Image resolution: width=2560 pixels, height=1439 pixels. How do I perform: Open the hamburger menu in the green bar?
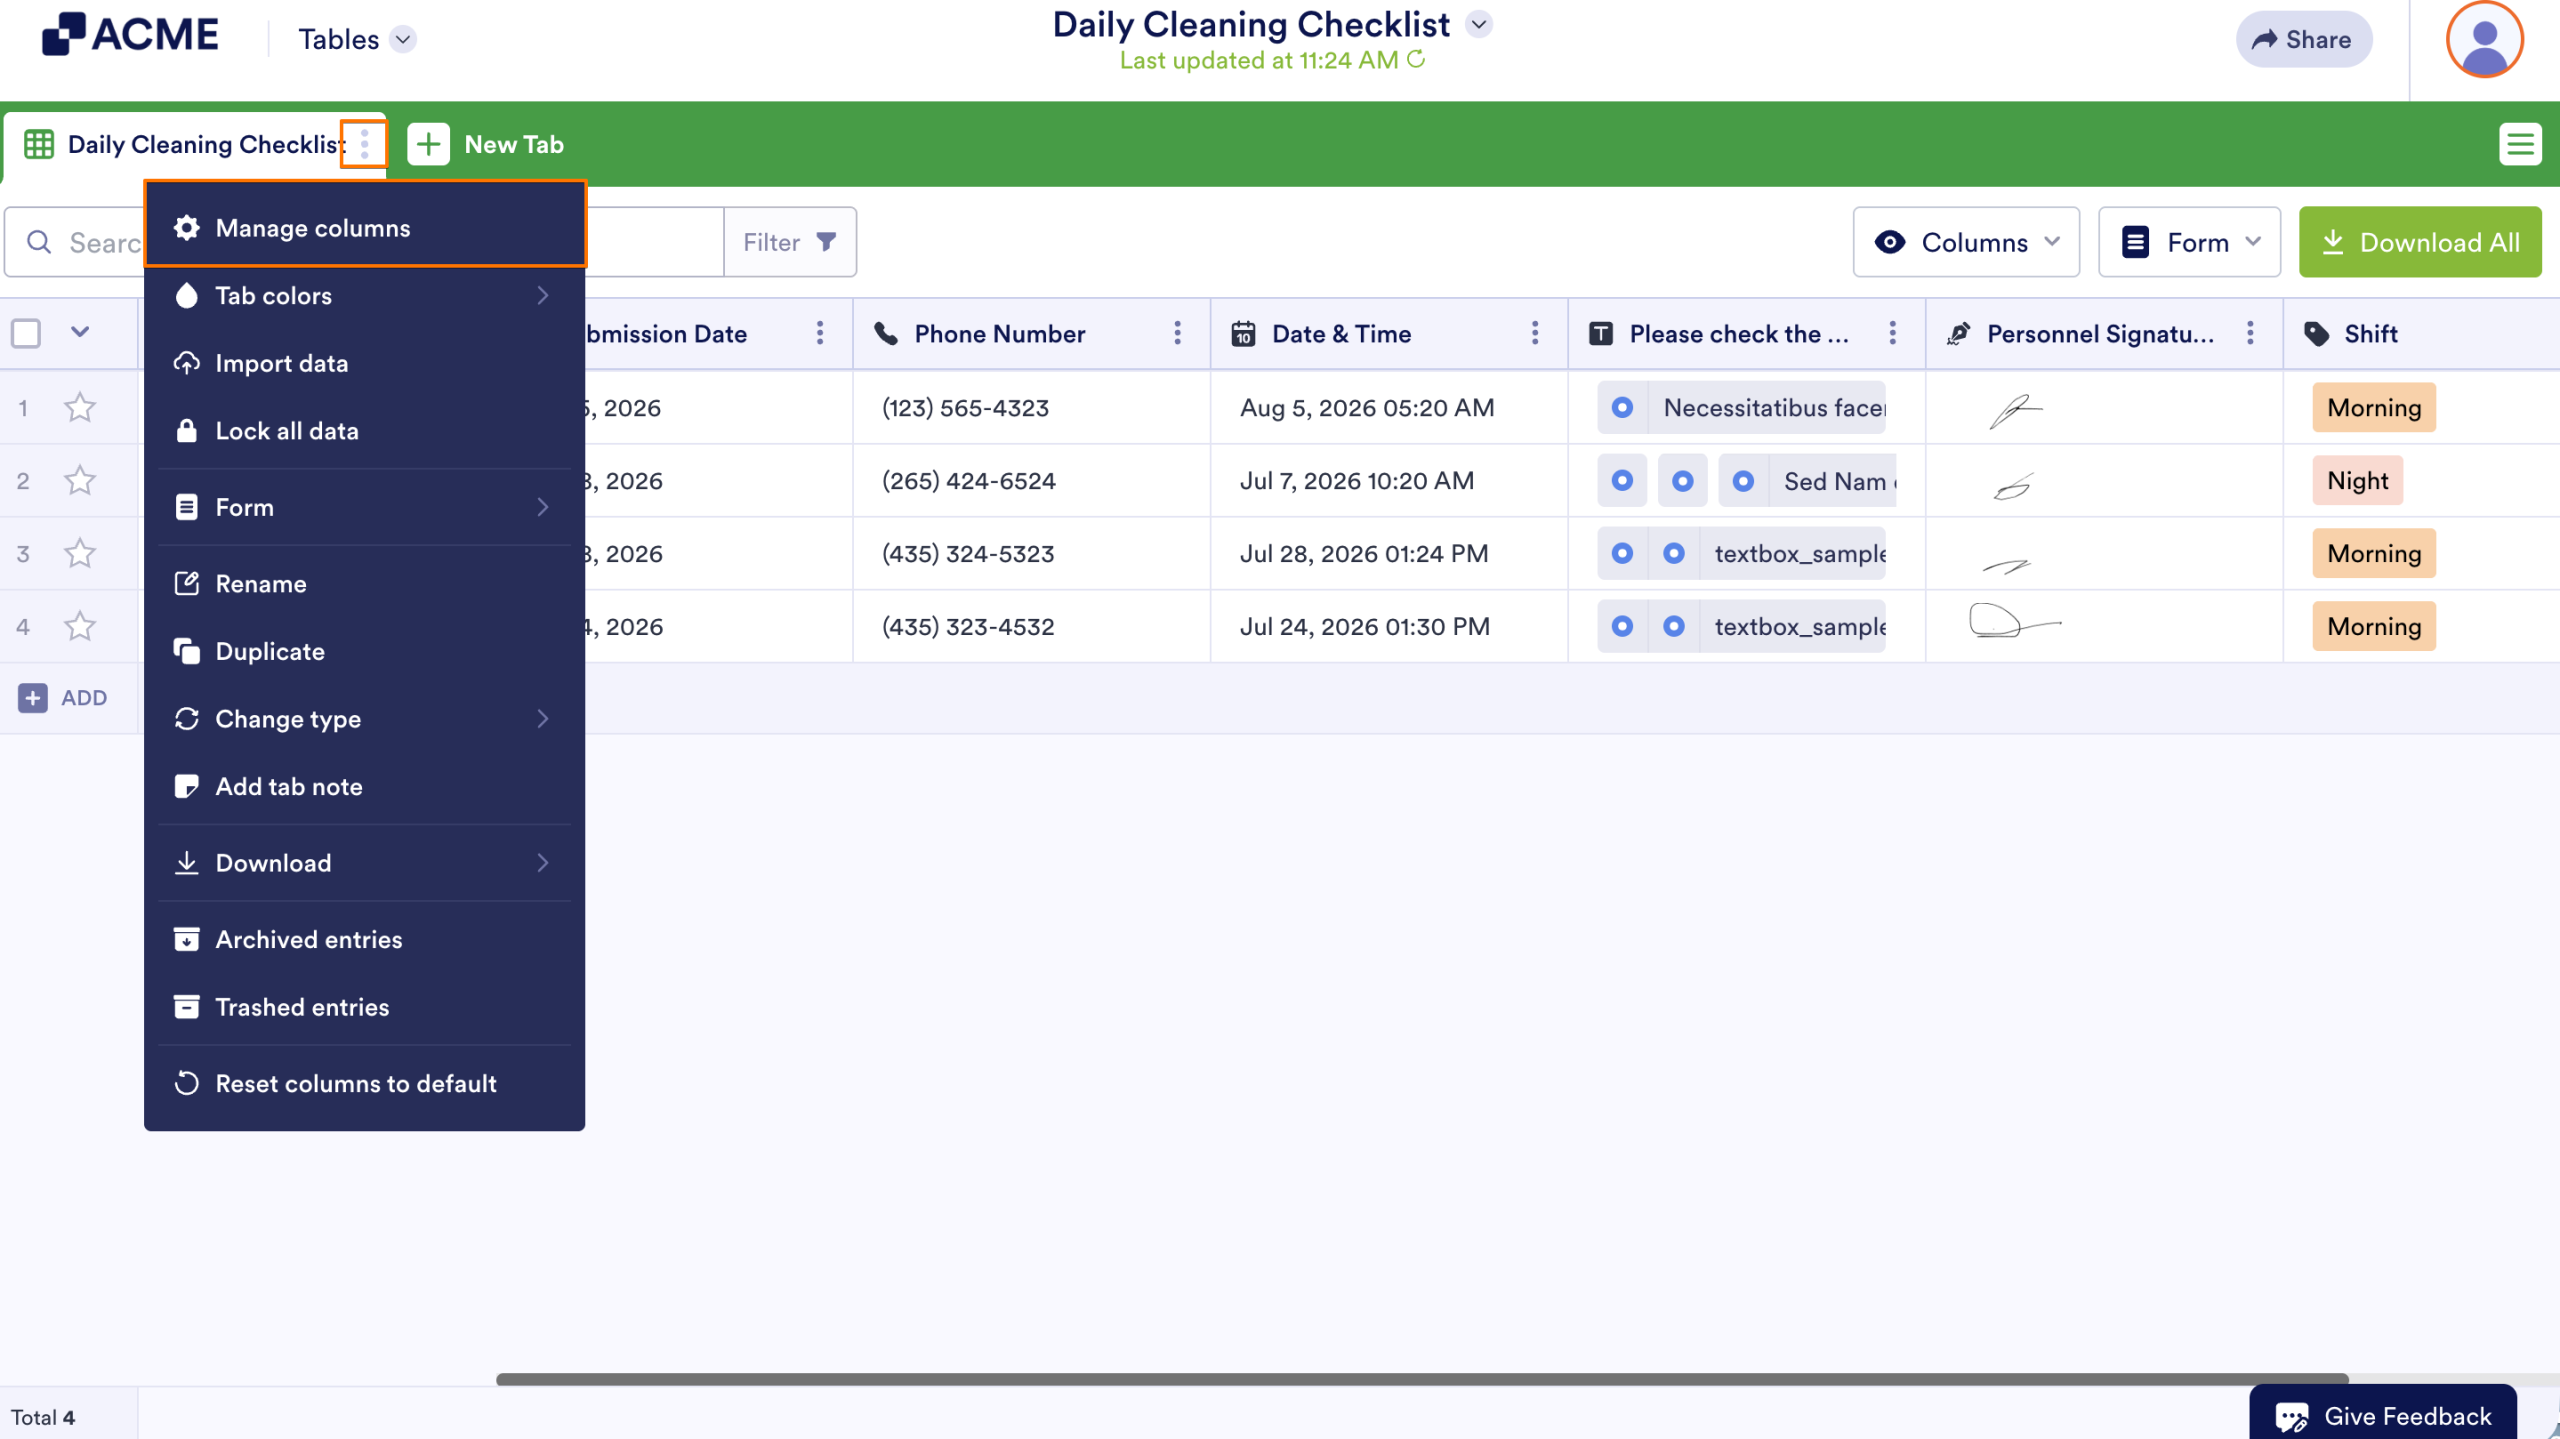(x=2520, y=145)
